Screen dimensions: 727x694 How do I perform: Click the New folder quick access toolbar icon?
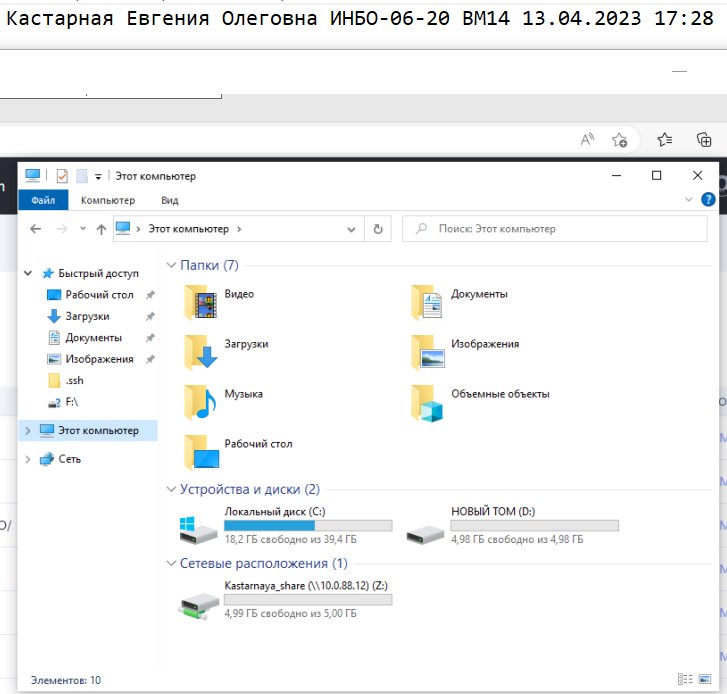point(82,176)
